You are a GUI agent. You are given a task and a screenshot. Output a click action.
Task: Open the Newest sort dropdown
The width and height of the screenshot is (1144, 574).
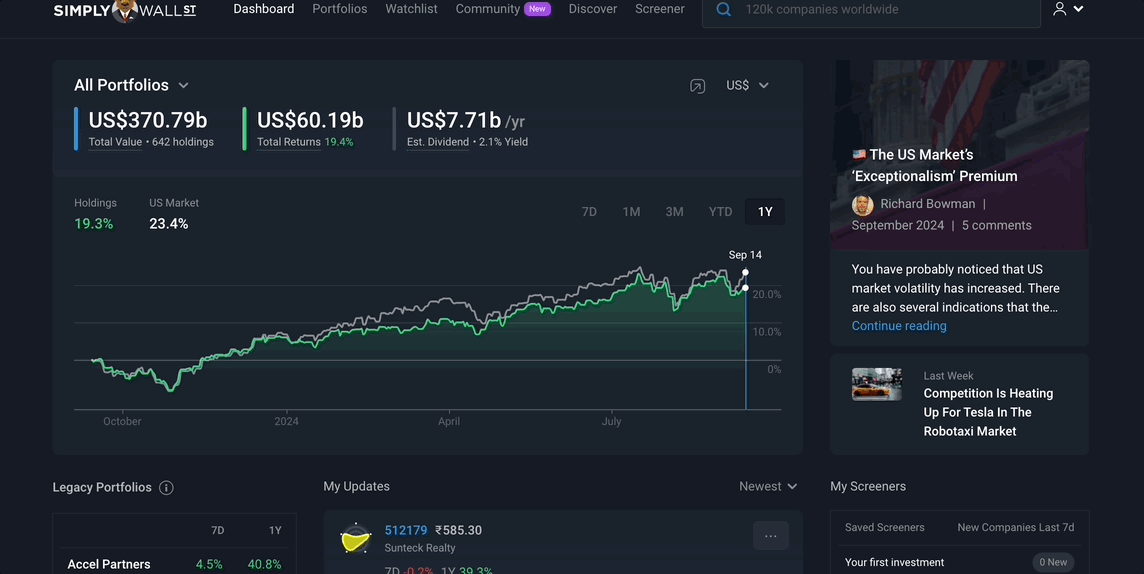[768, 486]
